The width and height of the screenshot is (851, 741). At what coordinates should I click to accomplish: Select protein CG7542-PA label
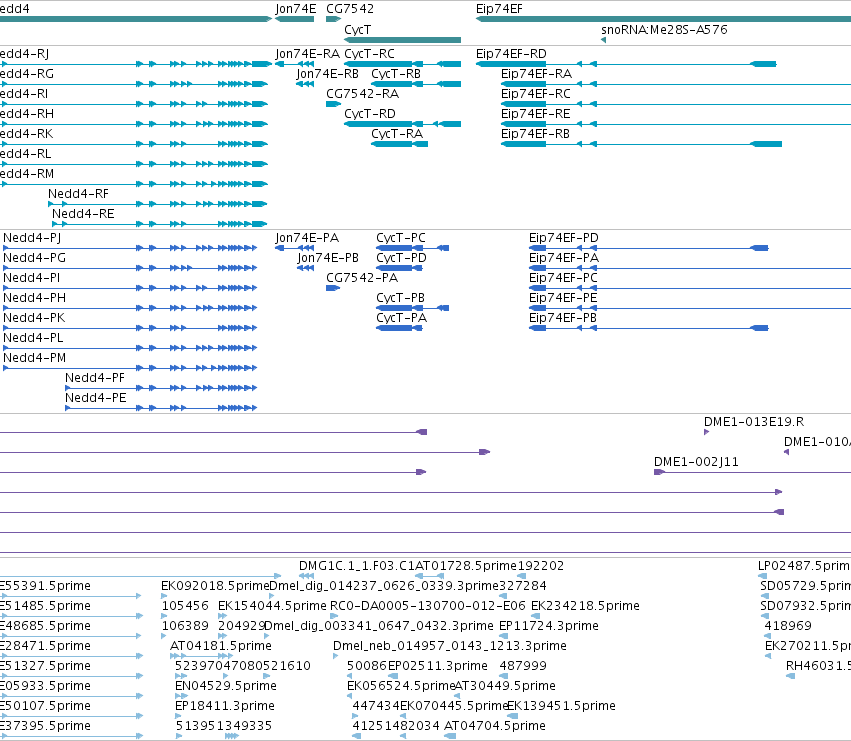(362, 278)
